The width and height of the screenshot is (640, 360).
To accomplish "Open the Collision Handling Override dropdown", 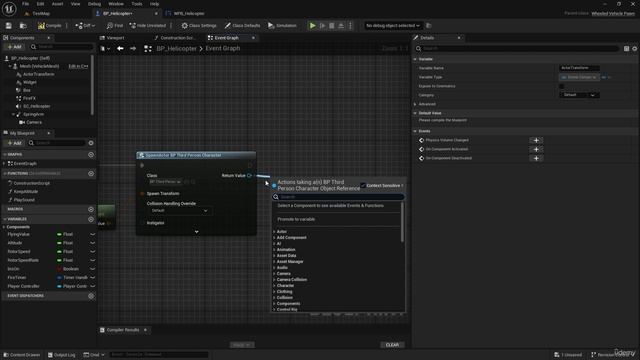I will coord(179,211).
